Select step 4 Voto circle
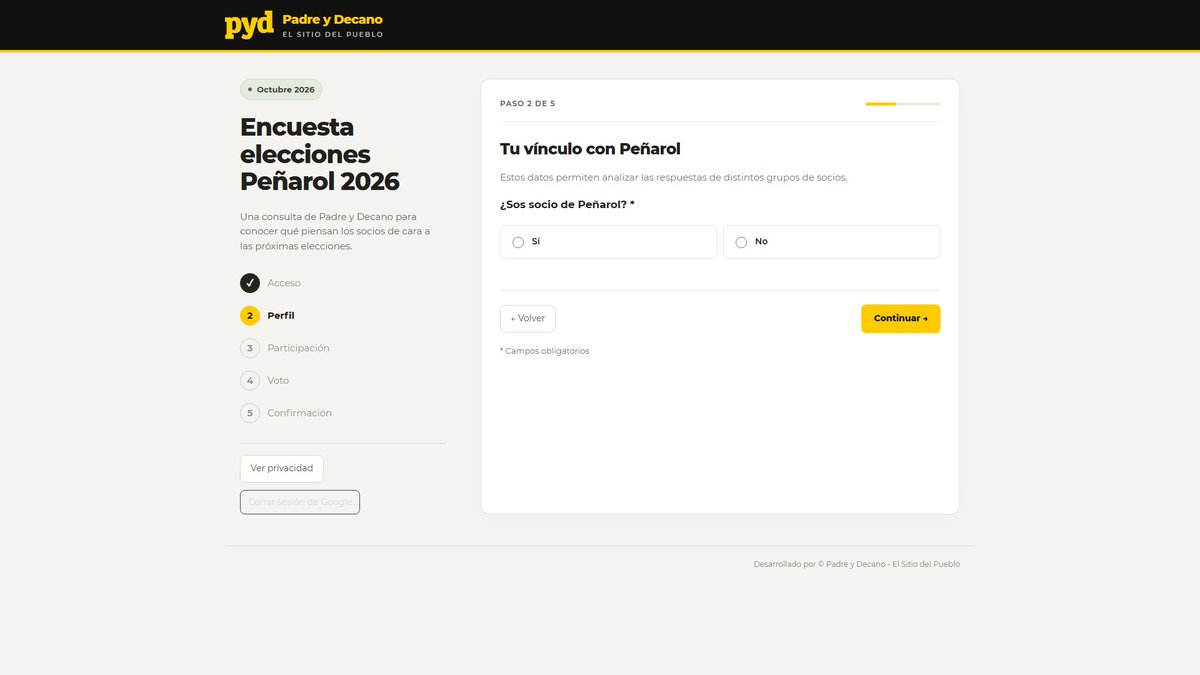 coord(250,381)
